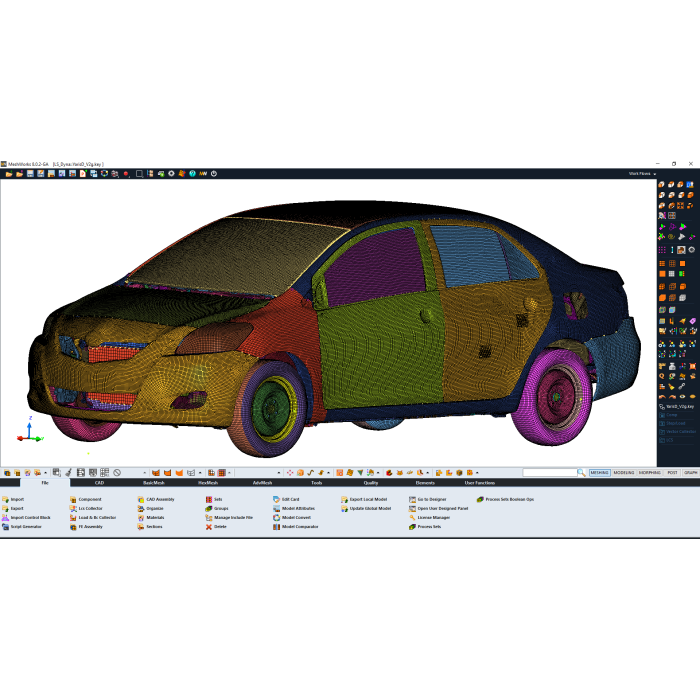This screenshot has width=700, height=700.
Task: Switch to the Quality tab
Action: click(x=371, y=483)
